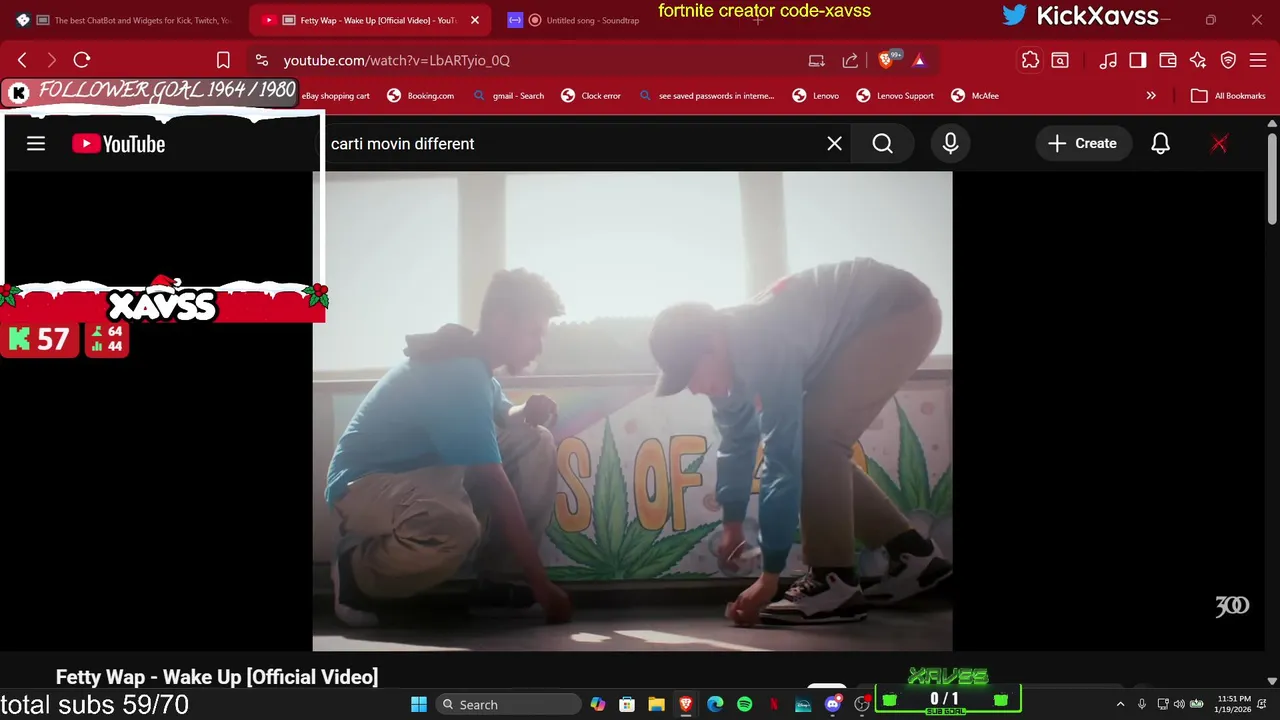Open the Brave VPN shield icon
Screen dimensions: 1280x720
1228,60
